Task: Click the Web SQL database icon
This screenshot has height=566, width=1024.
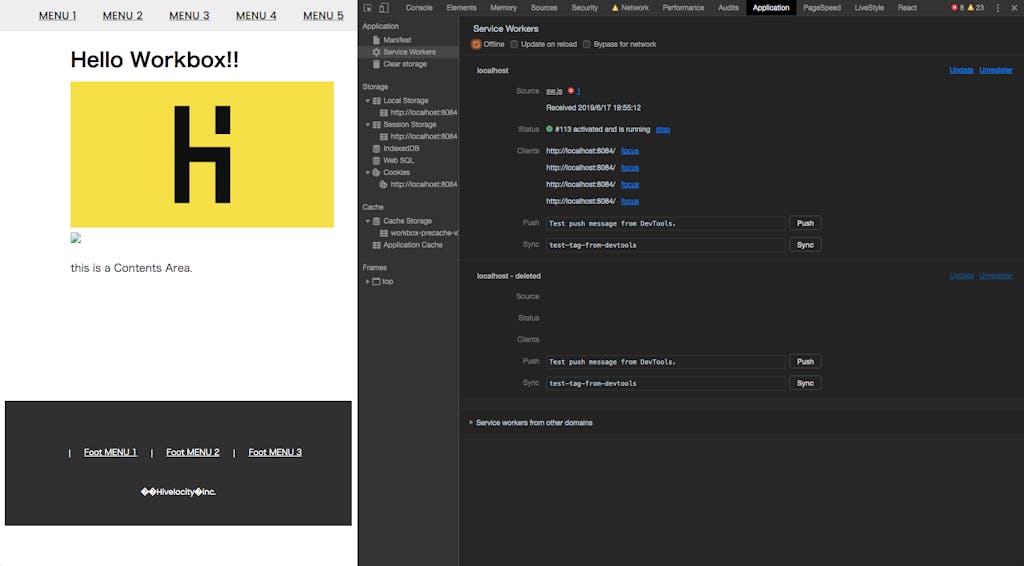Action: tap(377, 160)
